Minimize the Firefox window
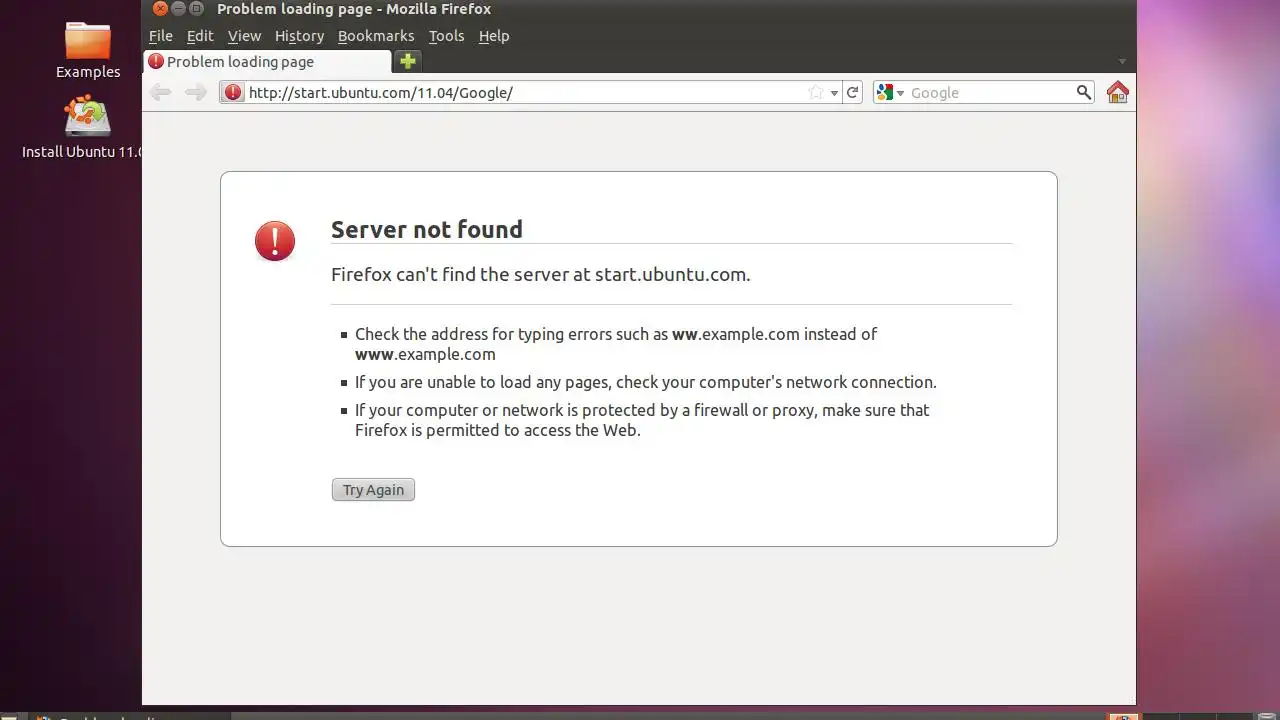 click(x=179, y=9)
